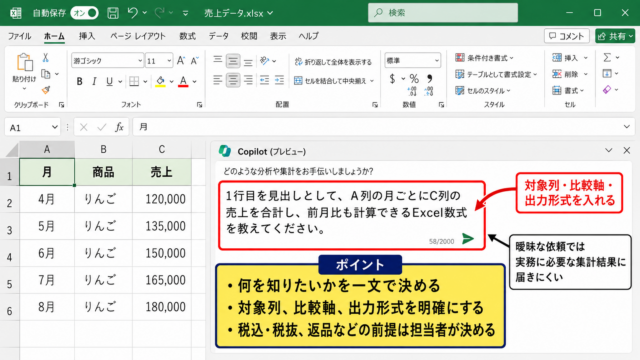Open the 売上データ.xlsx file name dropdown
This screenshot has height=360, width=640.
point(270,13)
